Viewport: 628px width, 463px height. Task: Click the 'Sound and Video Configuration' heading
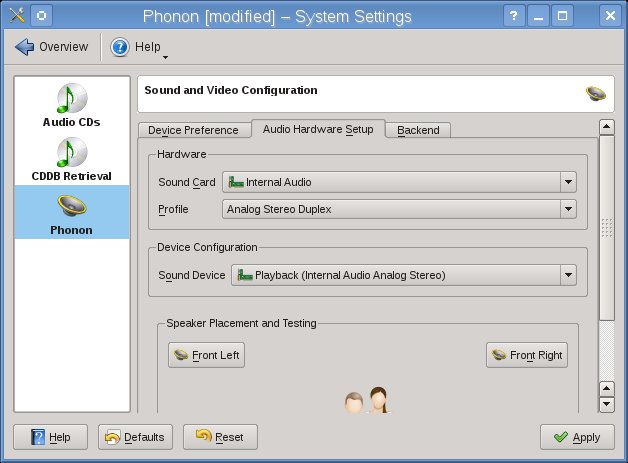(x=231, y=90)
